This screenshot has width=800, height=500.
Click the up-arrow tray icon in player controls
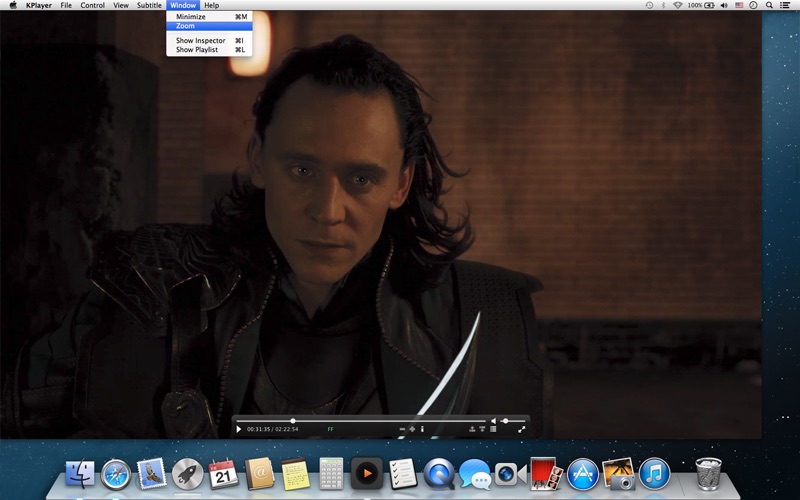472,429
